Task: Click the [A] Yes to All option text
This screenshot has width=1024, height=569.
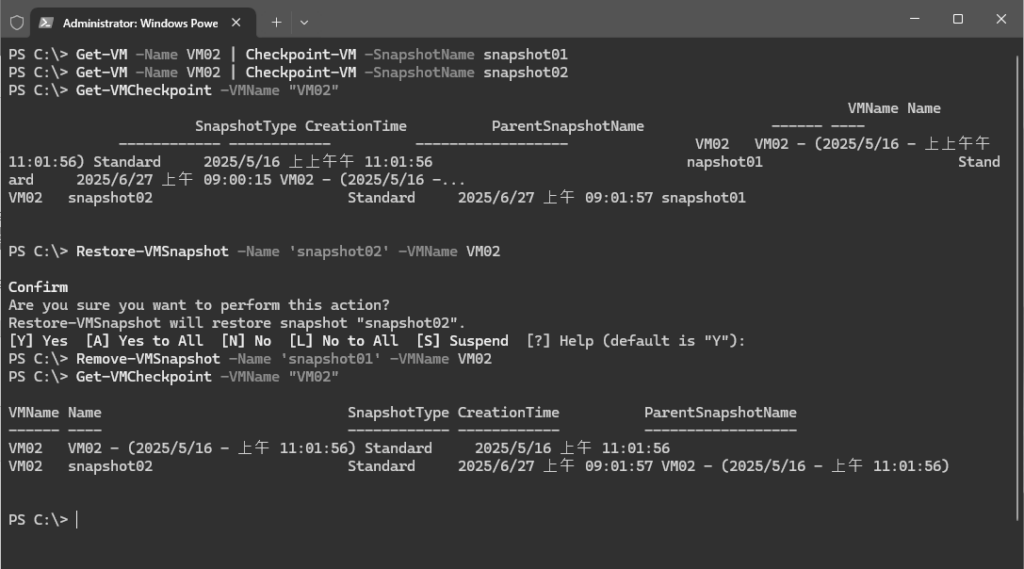Action: (x=144, y=341)
